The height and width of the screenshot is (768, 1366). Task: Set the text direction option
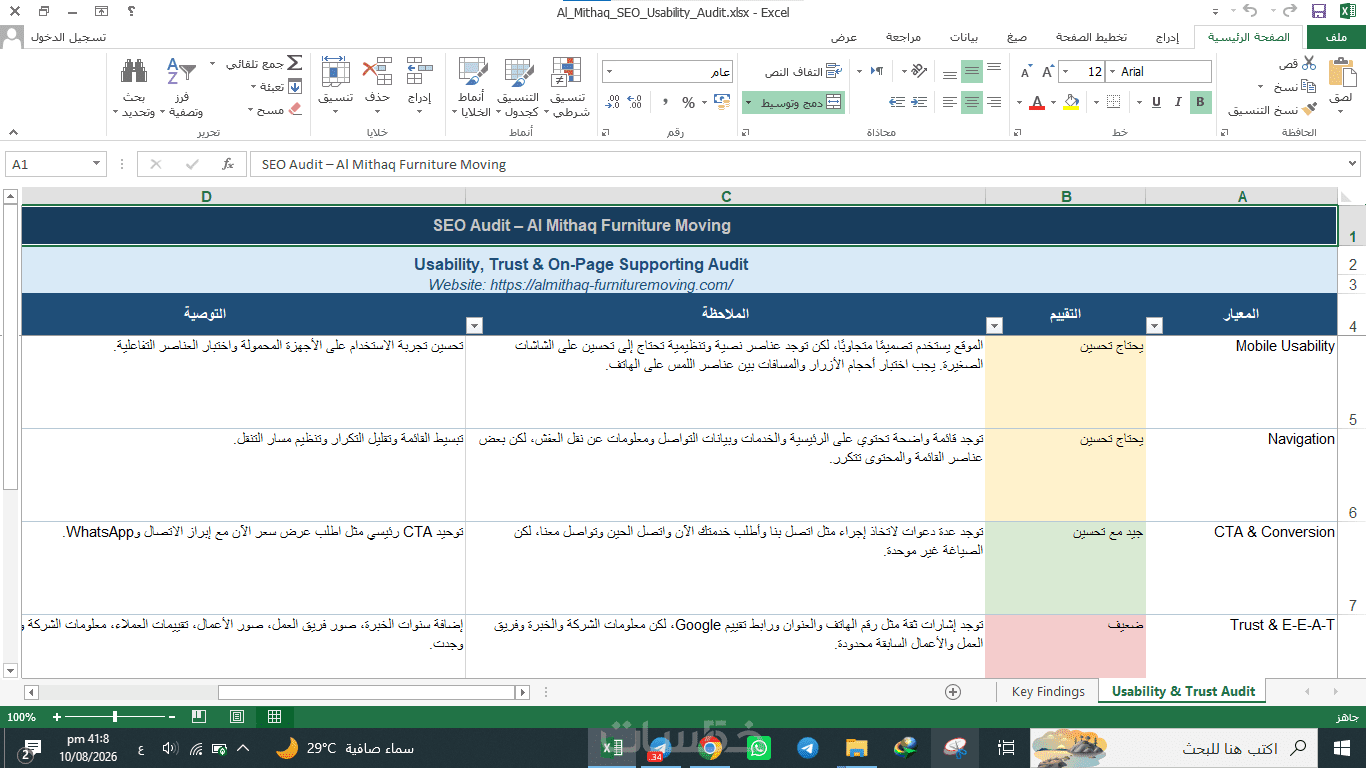[x=876, y=72]
